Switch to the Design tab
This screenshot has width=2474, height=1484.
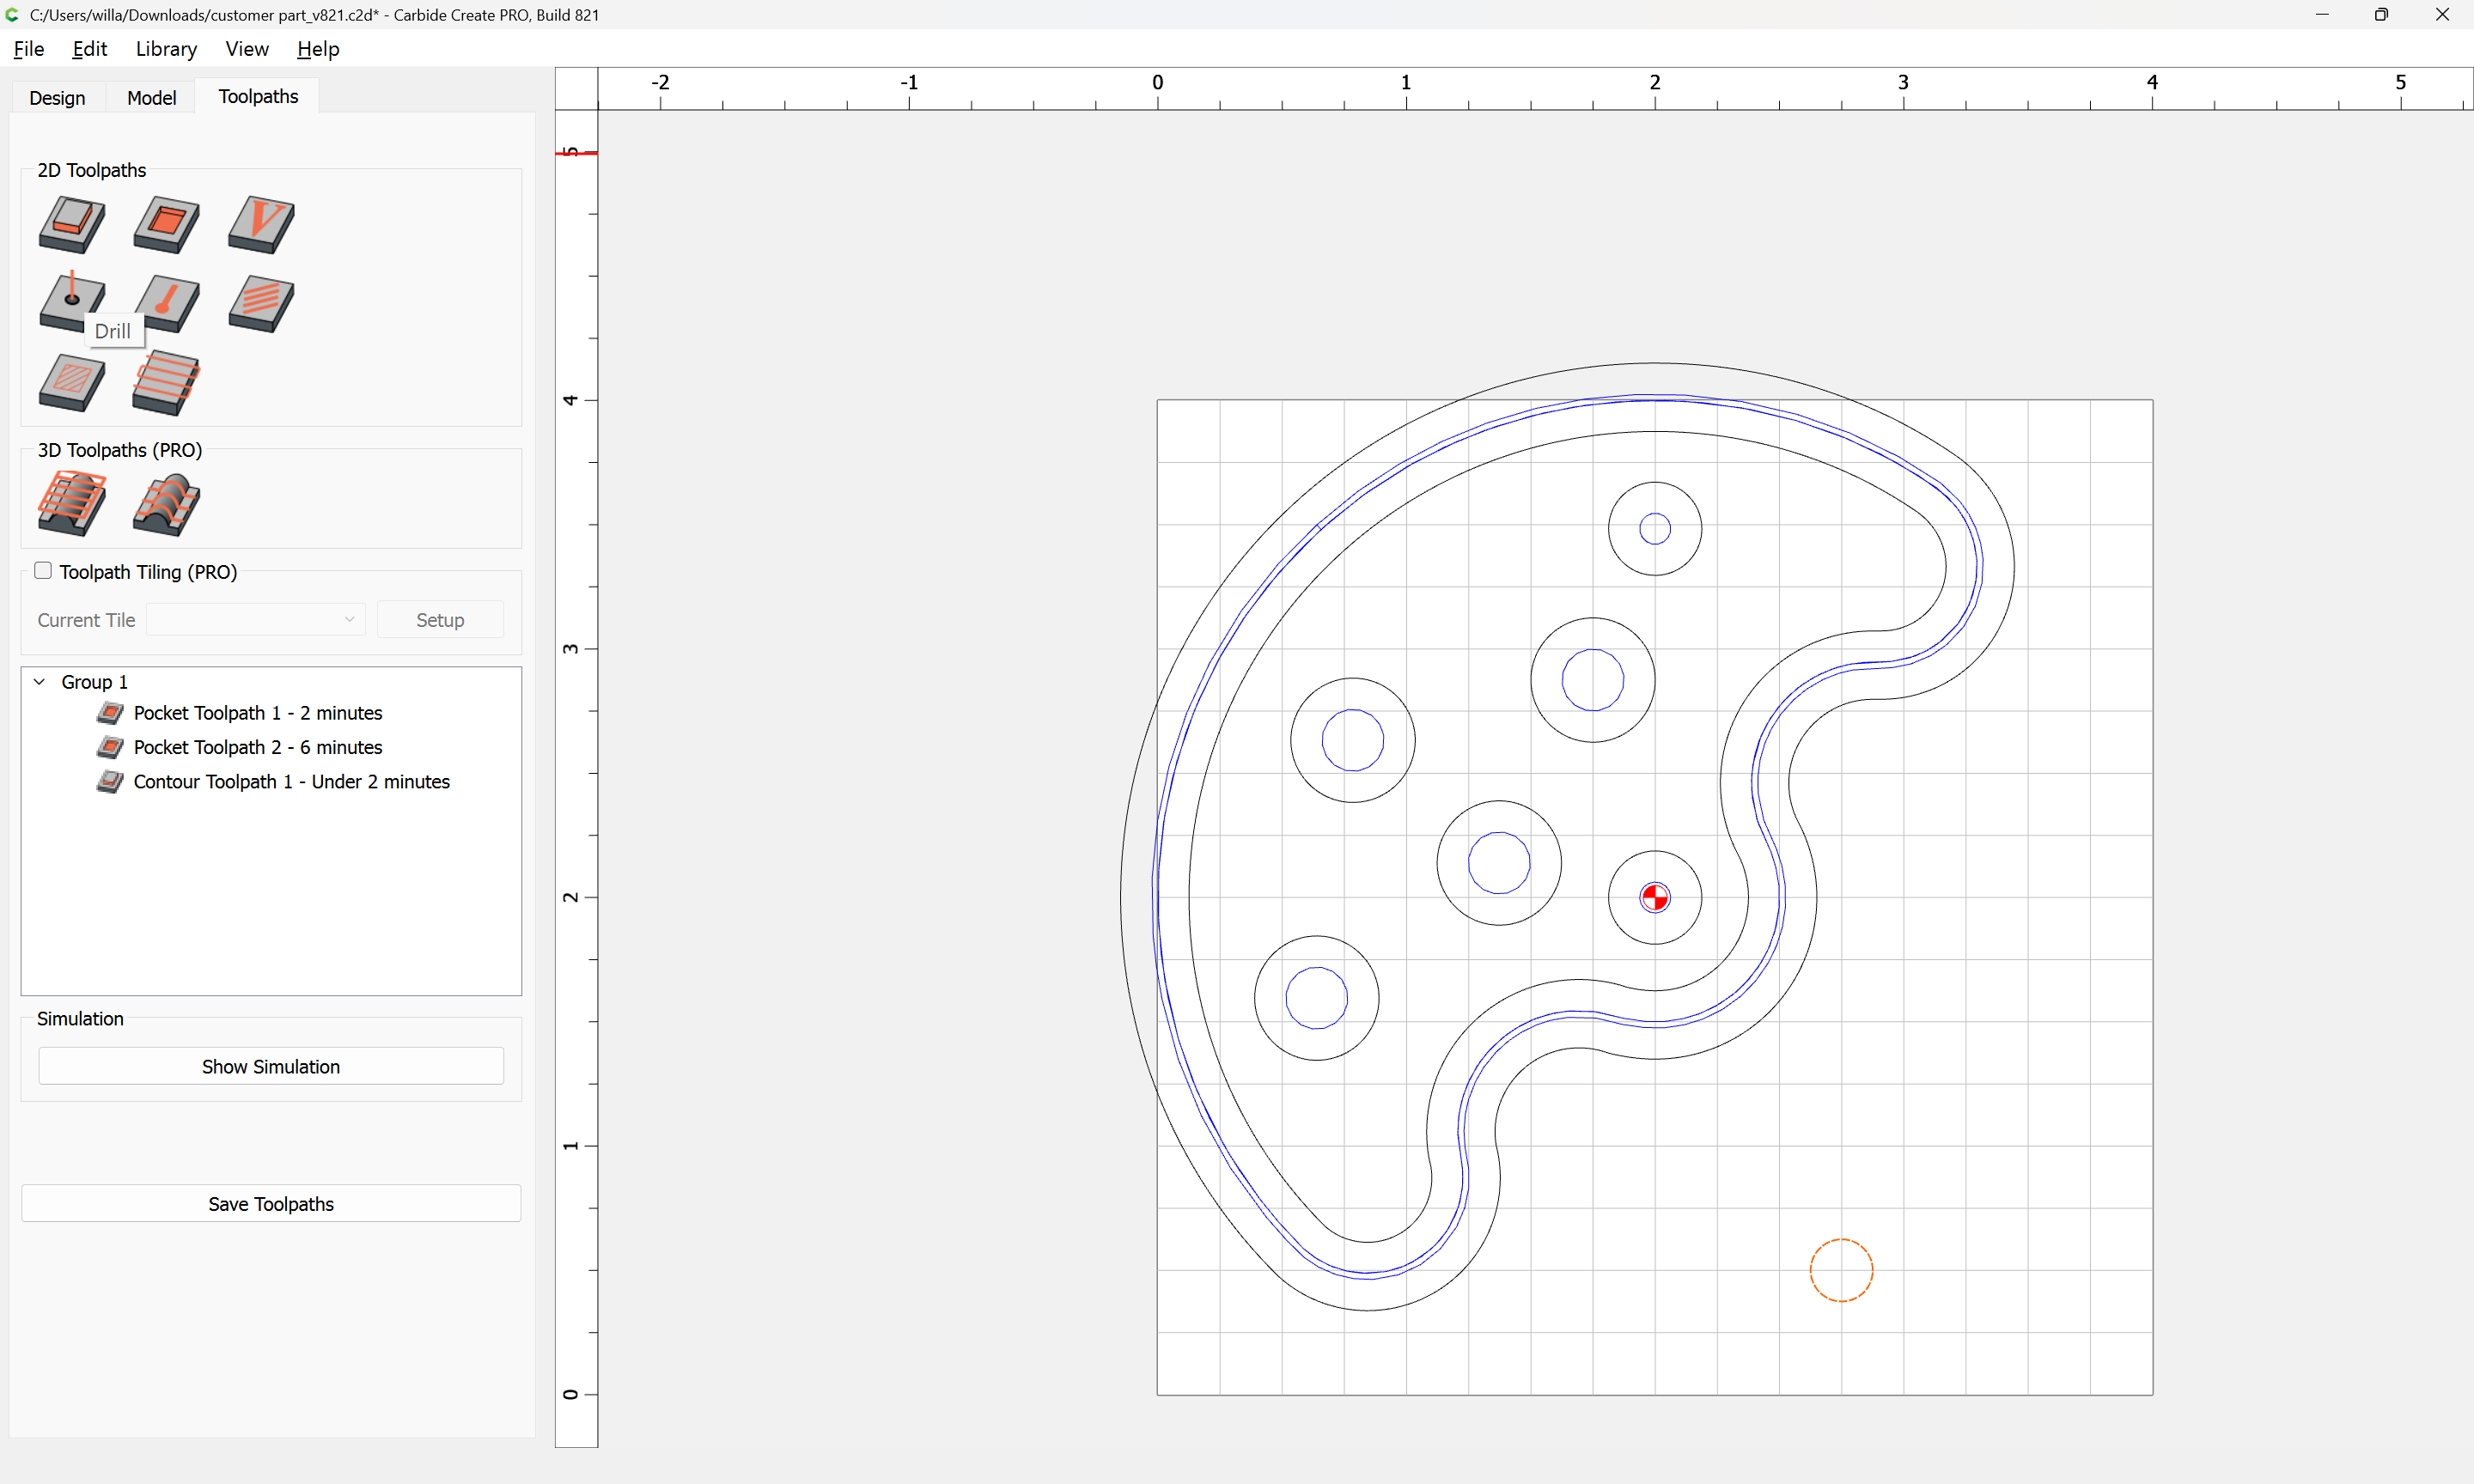pos(57,97)
